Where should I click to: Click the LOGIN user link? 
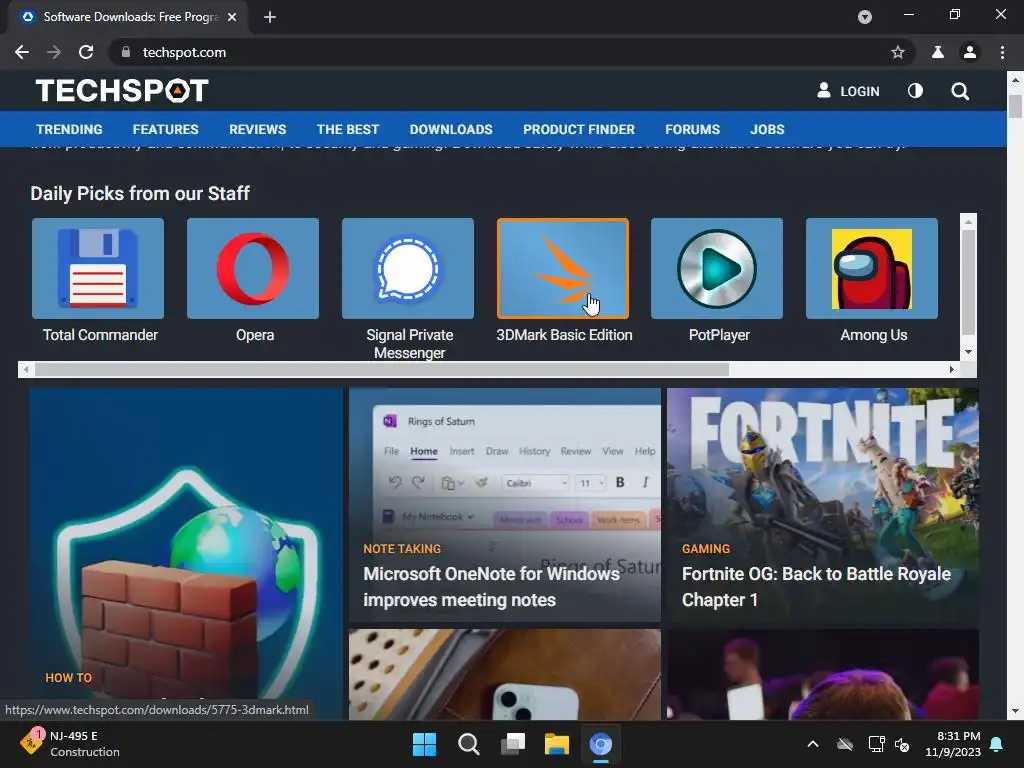(x=848, y=91)
